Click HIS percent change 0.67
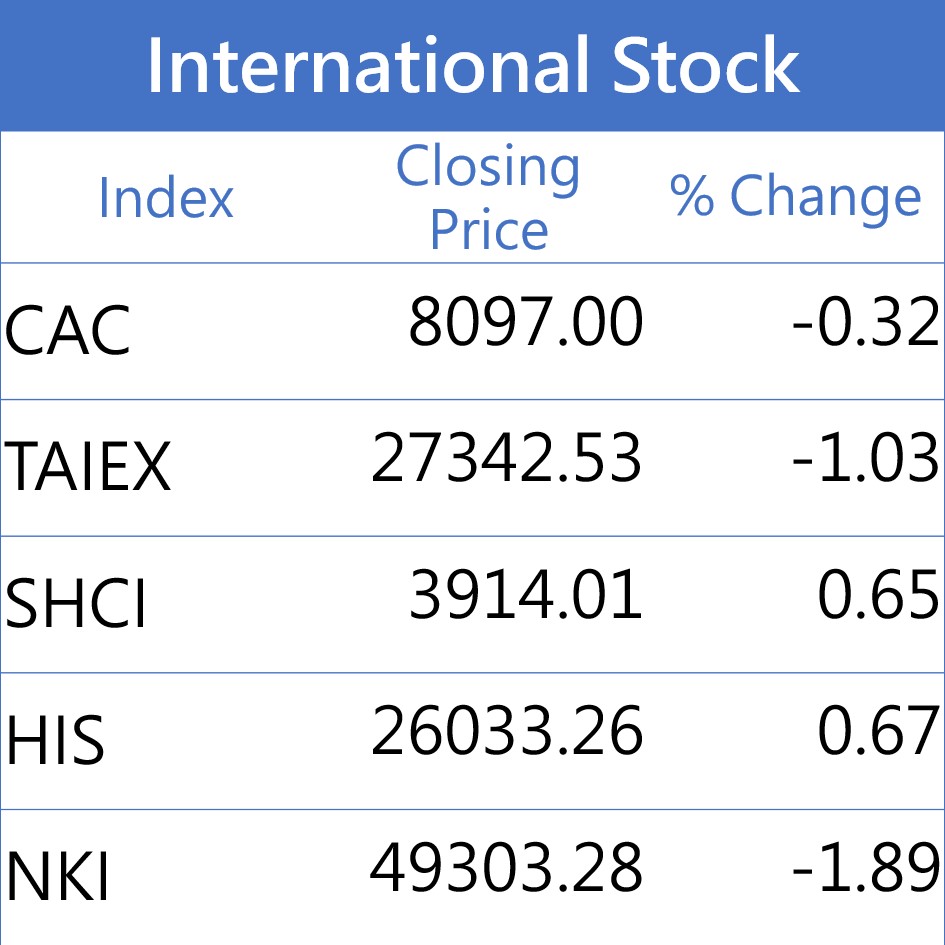Image resolution: width=945 pixels, height=945 pixels. click(x=878, y=732)
